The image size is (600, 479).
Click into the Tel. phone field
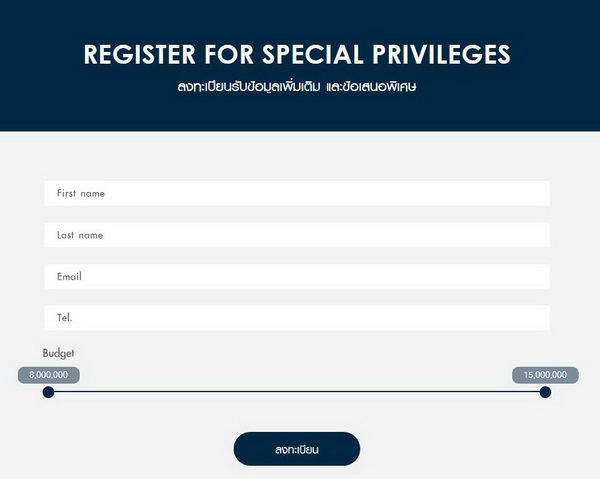pyautogui.click(x=297, y=318)
